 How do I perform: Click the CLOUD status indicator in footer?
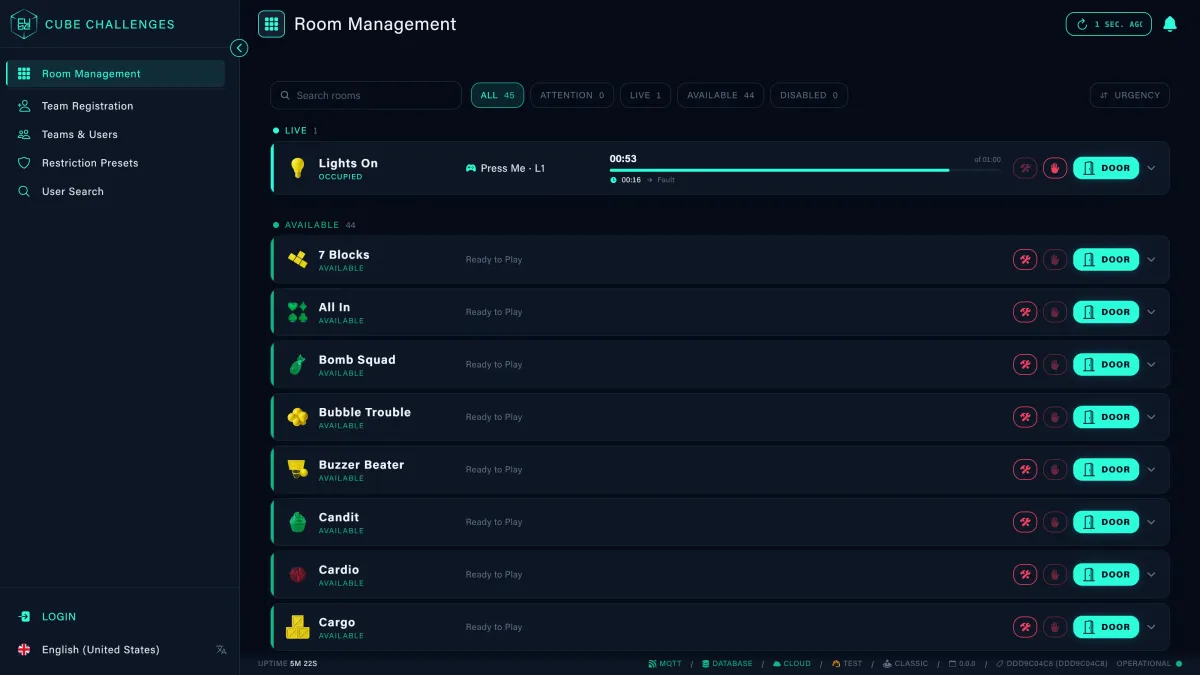(792, 663)
